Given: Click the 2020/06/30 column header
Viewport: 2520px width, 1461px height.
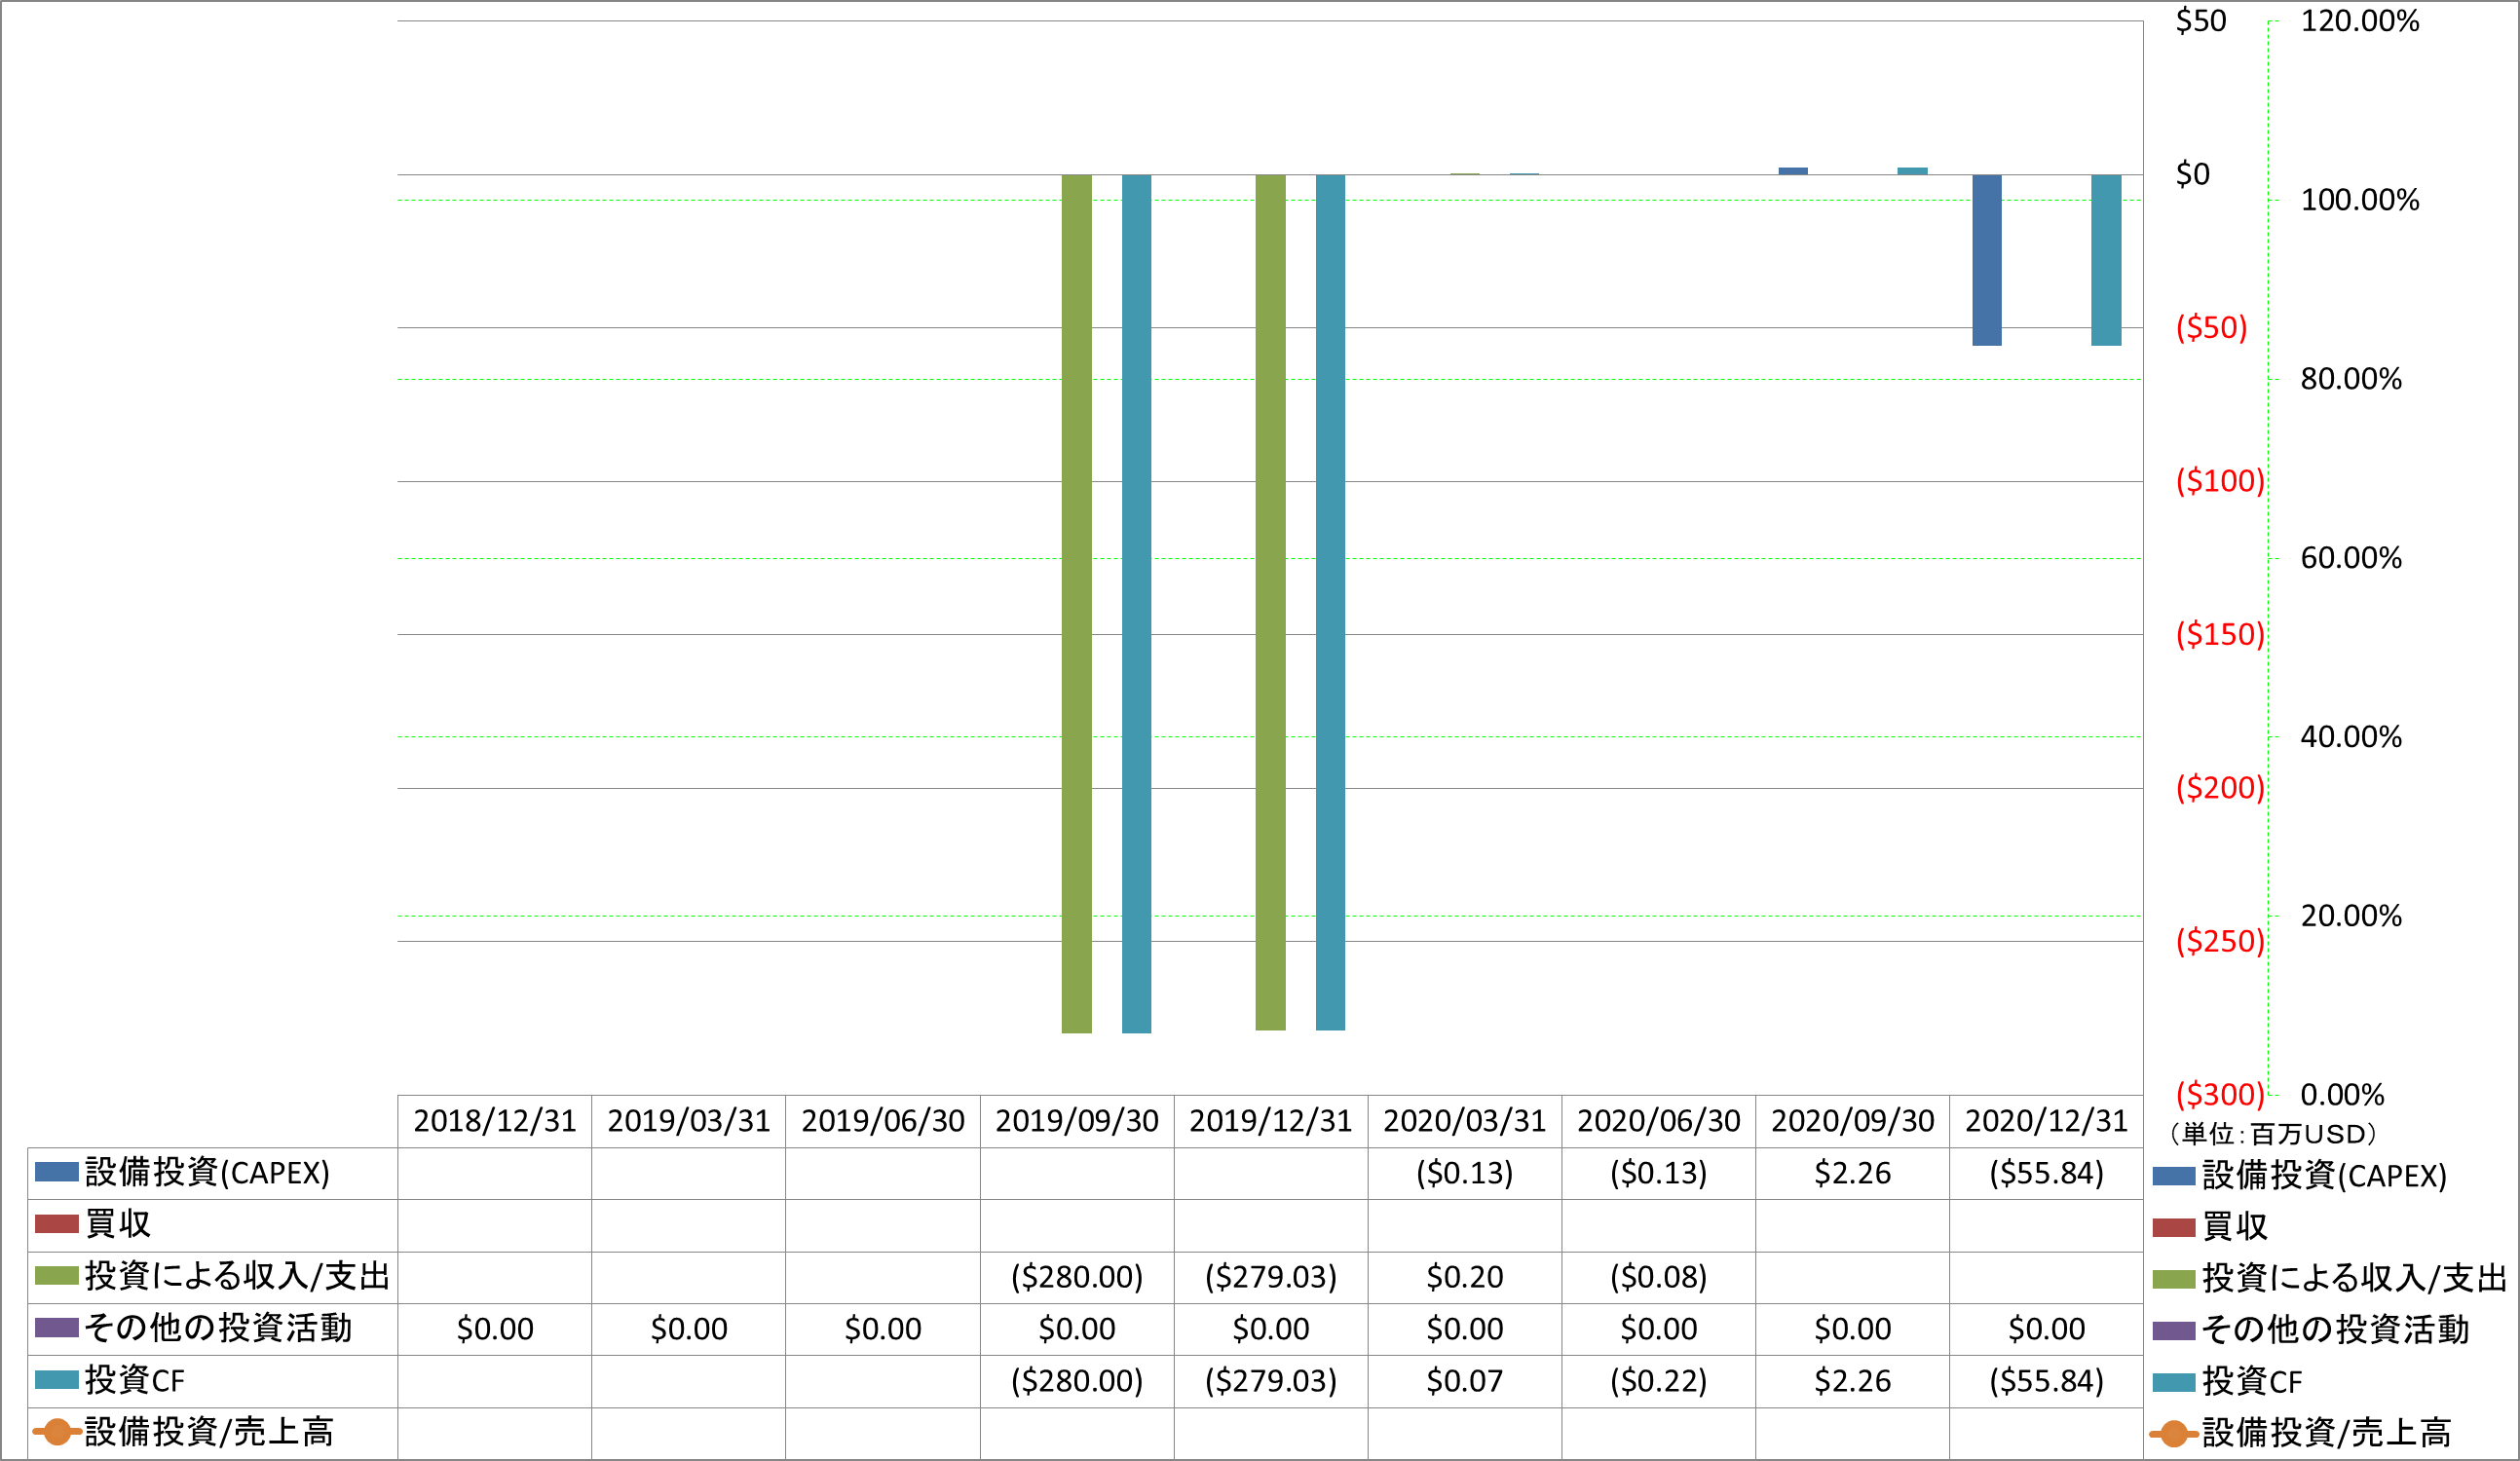Looking at the screenshot, I should click(x=1659, y=1121).
